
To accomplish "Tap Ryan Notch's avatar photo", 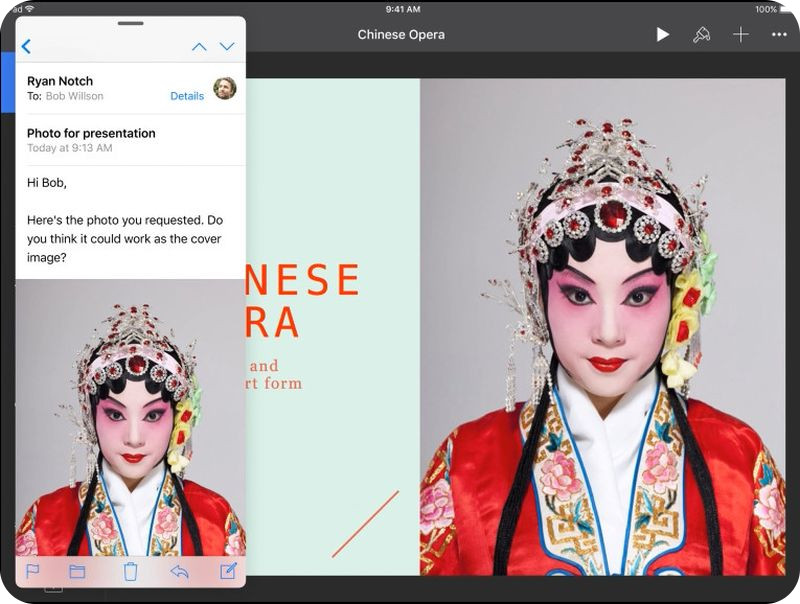I will [x=225, y=88].
